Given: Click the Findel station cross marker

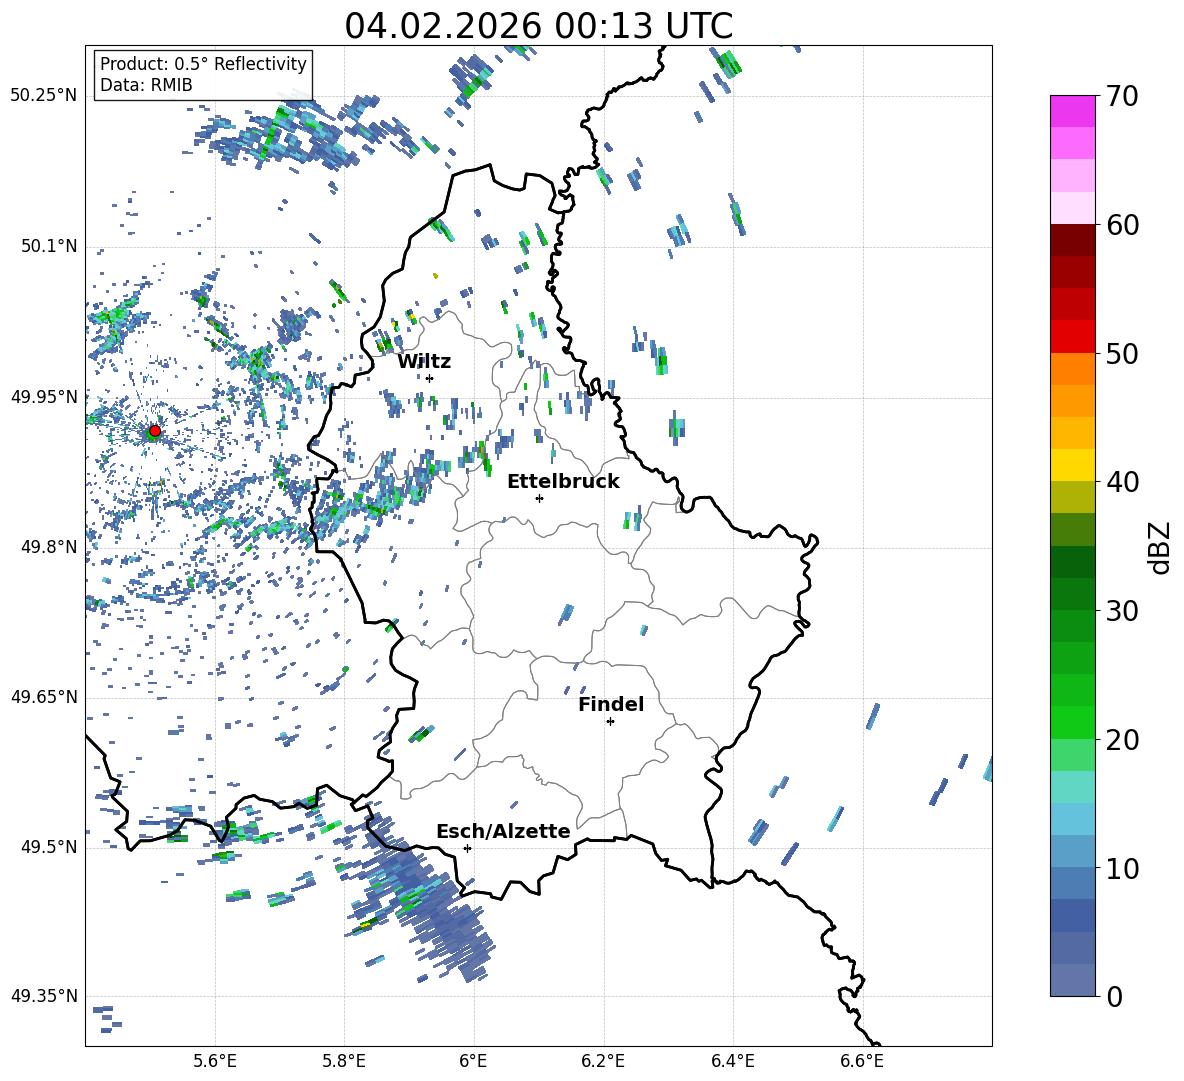Looking at the screenshot, I should pyautogui.click(x=610, y=721).
